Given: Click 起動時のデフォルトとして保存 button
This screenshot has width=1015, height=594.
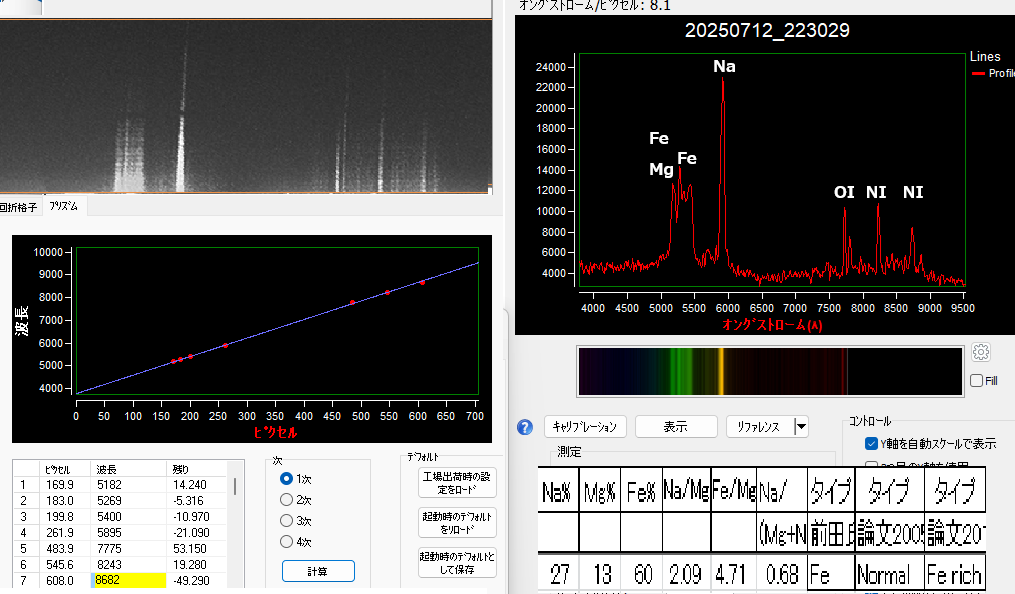Looking at the screenshot, I should [x=457, y=563].
